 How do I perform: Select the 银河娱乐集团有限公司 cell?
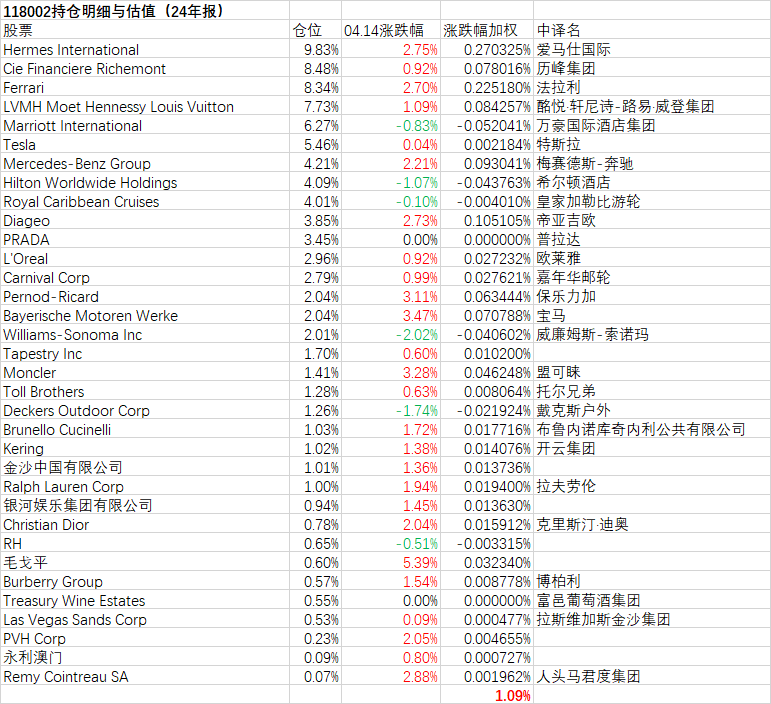[x=145, y=505]
